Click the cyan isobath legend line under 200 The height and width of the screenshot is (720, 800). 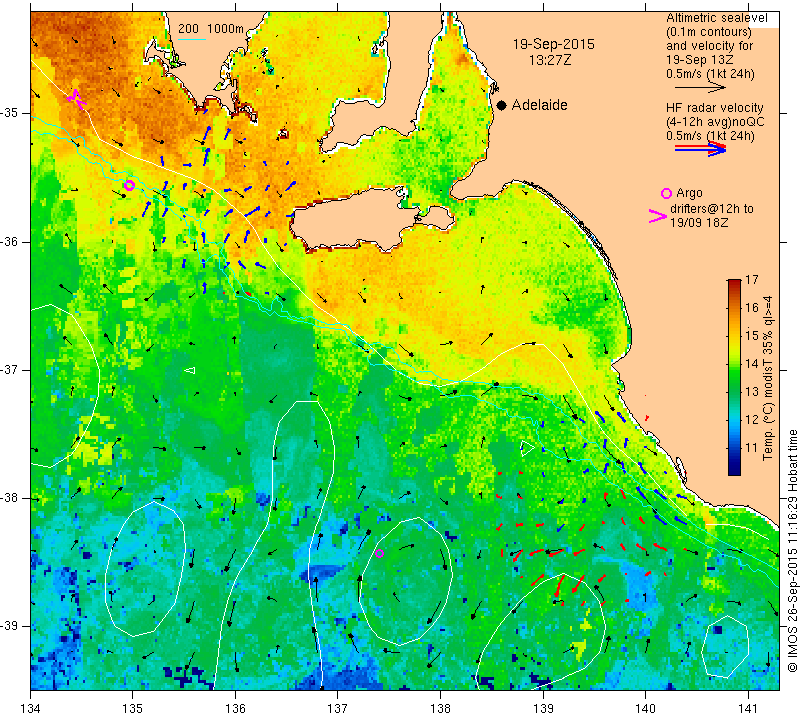point(192,39)
